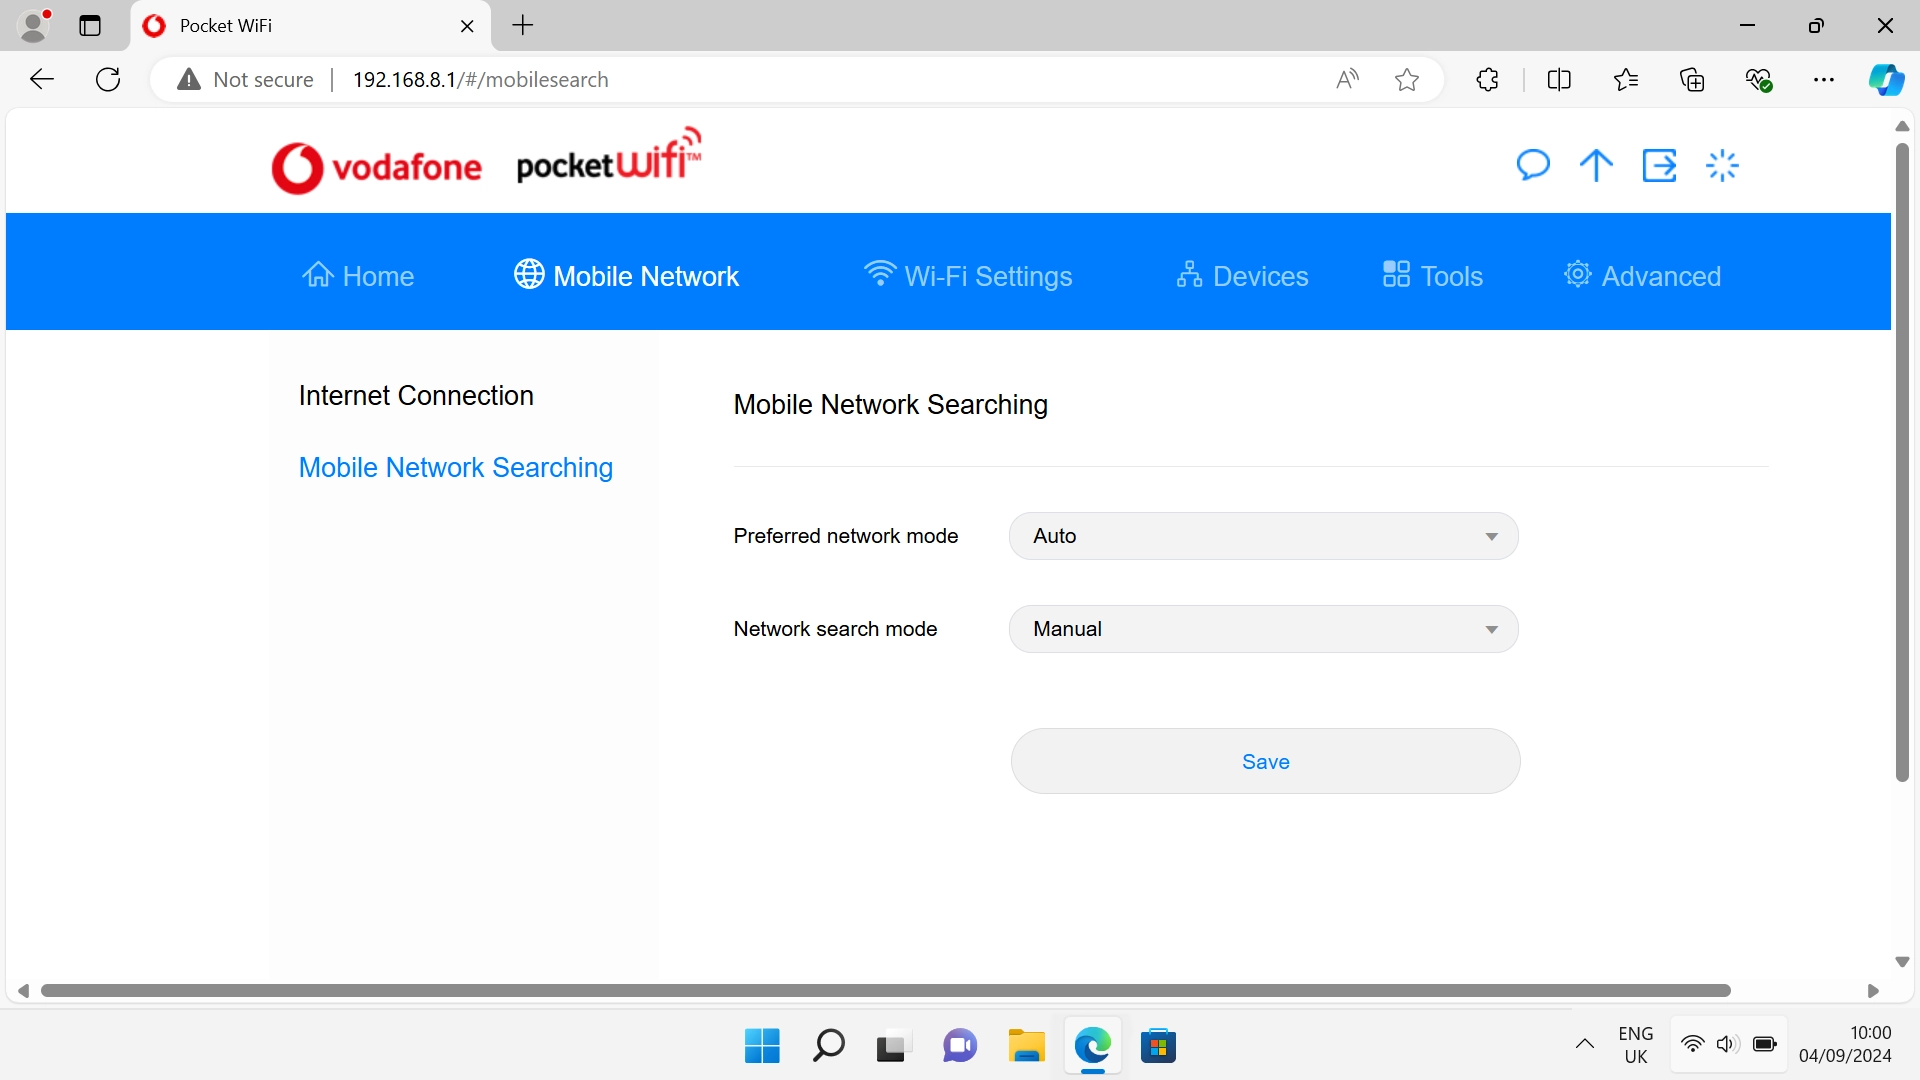Change Network search mode from Manual
1920x1080 pixels.
[1263, 629]
